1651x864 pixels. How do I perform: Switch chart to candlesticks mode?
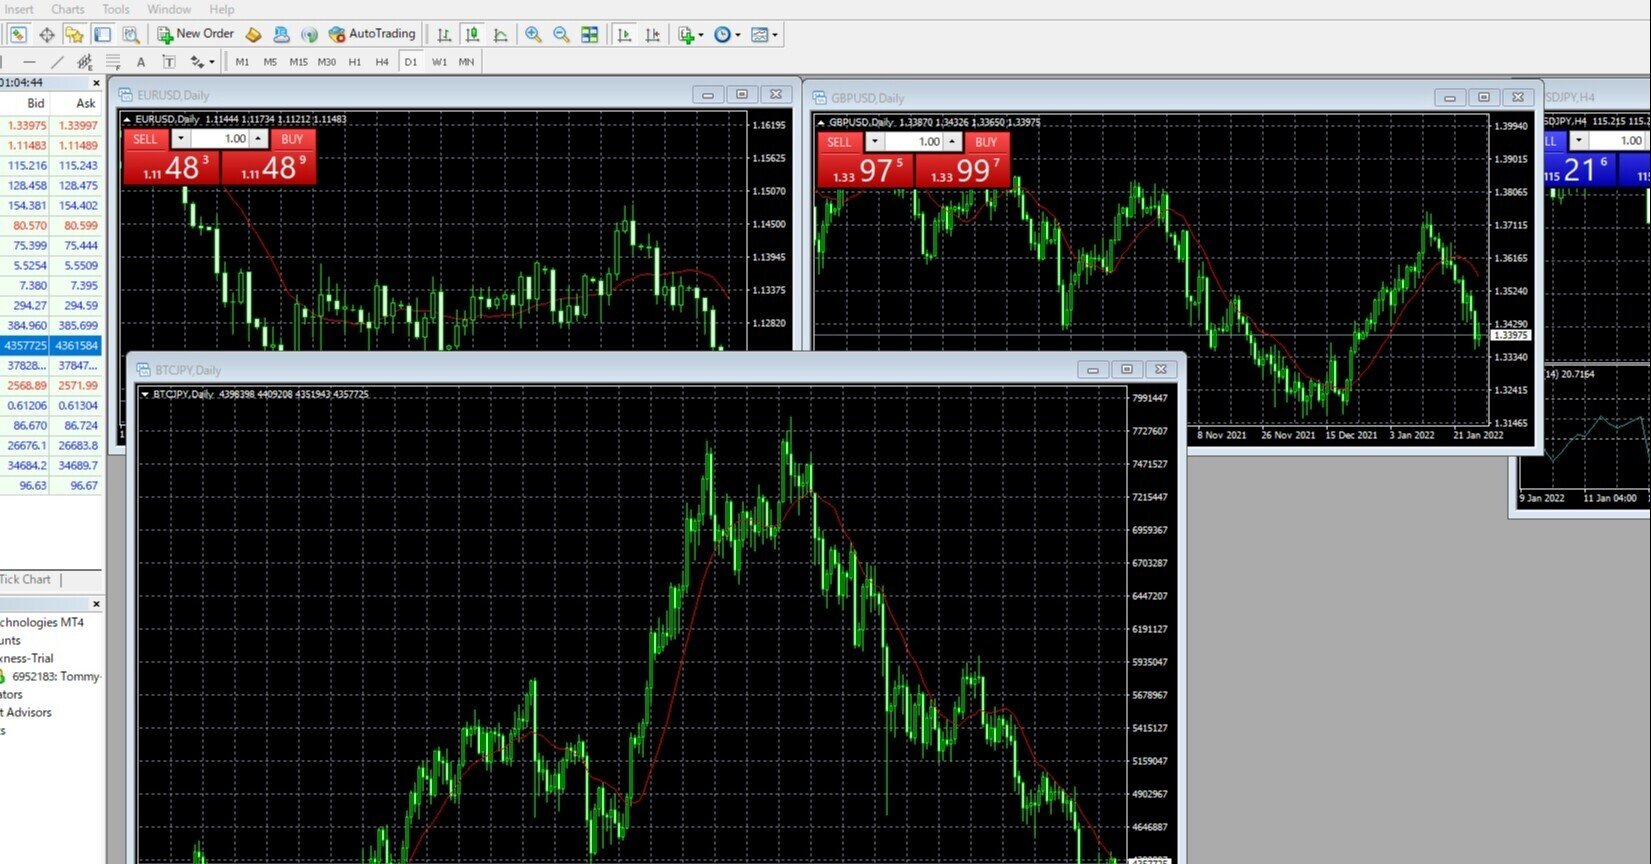[x=472, y=35]
